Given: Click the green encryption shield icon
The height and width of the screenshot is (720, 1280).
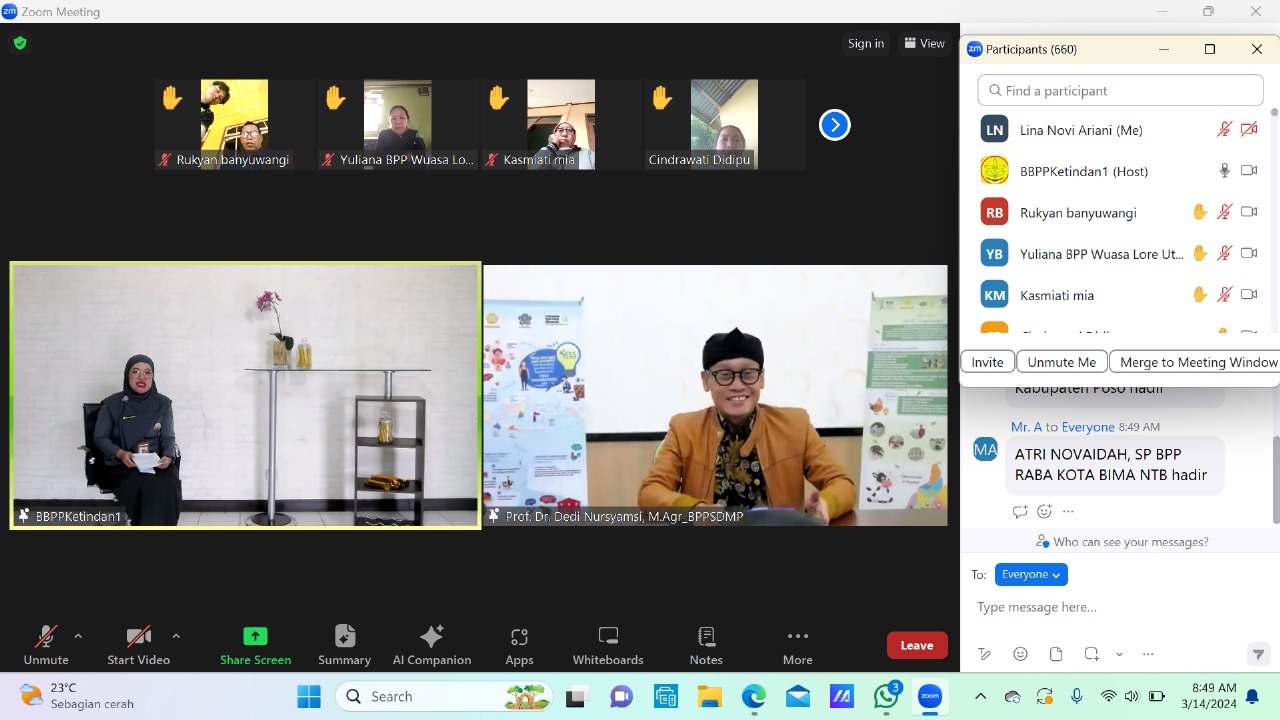Looking at the screenshot, I should 20,43.
